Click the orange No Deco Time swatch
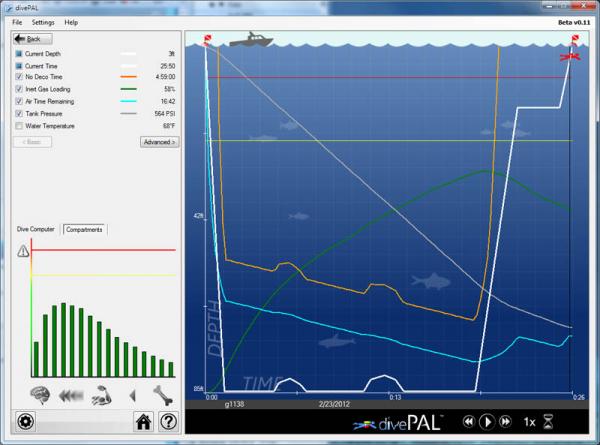Screen dimensions: 600x445 (129, 77)
